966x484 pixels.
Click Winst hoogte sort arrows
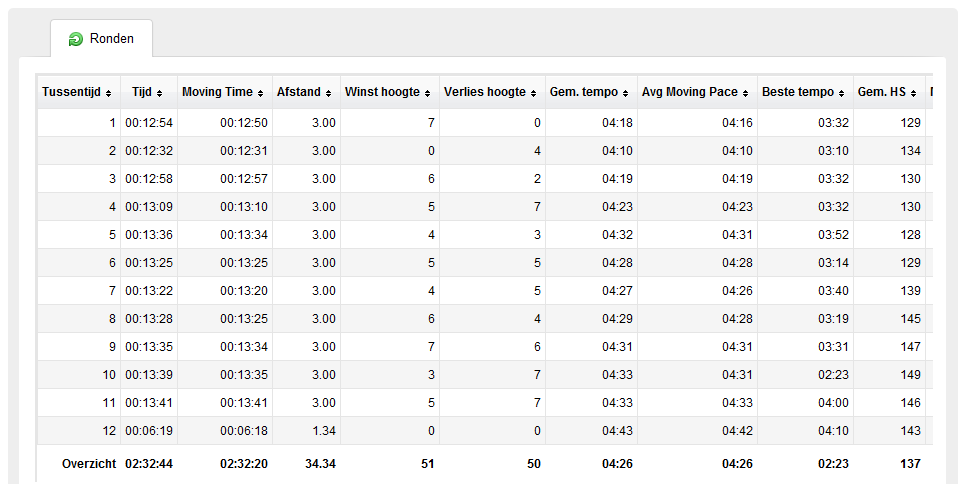click(x=427, y=94)
